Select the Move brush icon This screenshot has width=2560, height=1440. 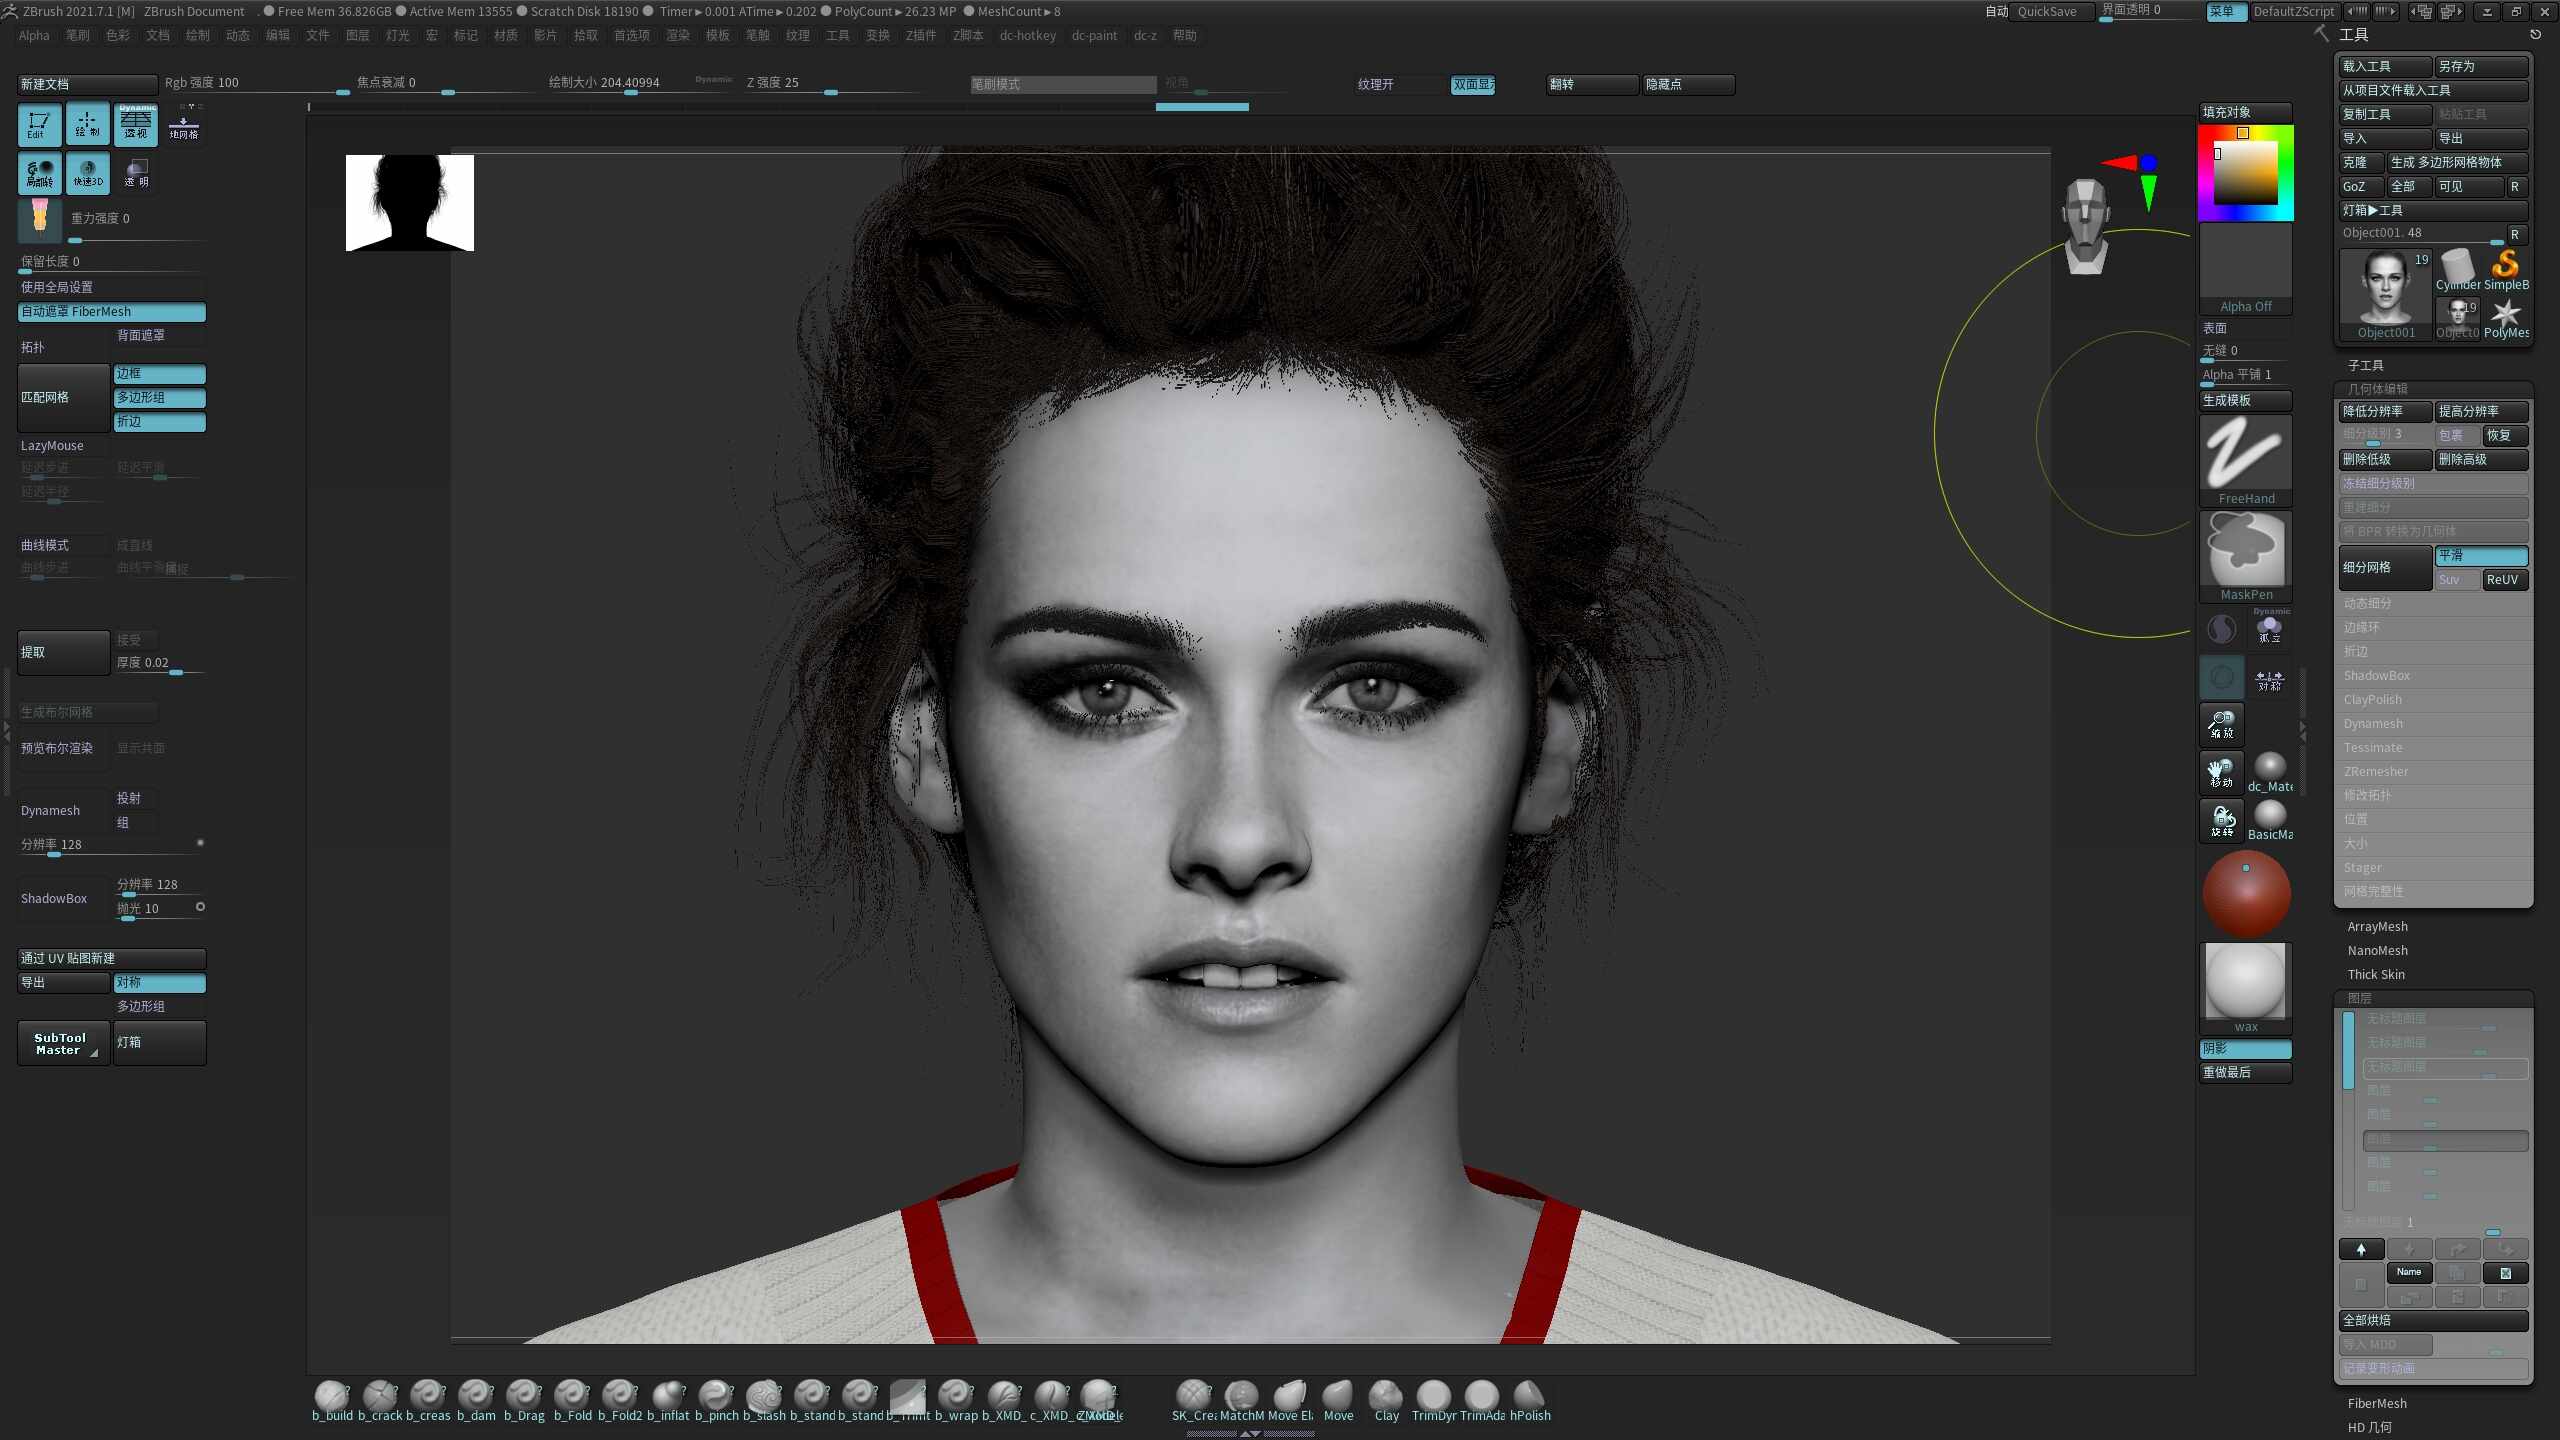pos(1338,1400)
